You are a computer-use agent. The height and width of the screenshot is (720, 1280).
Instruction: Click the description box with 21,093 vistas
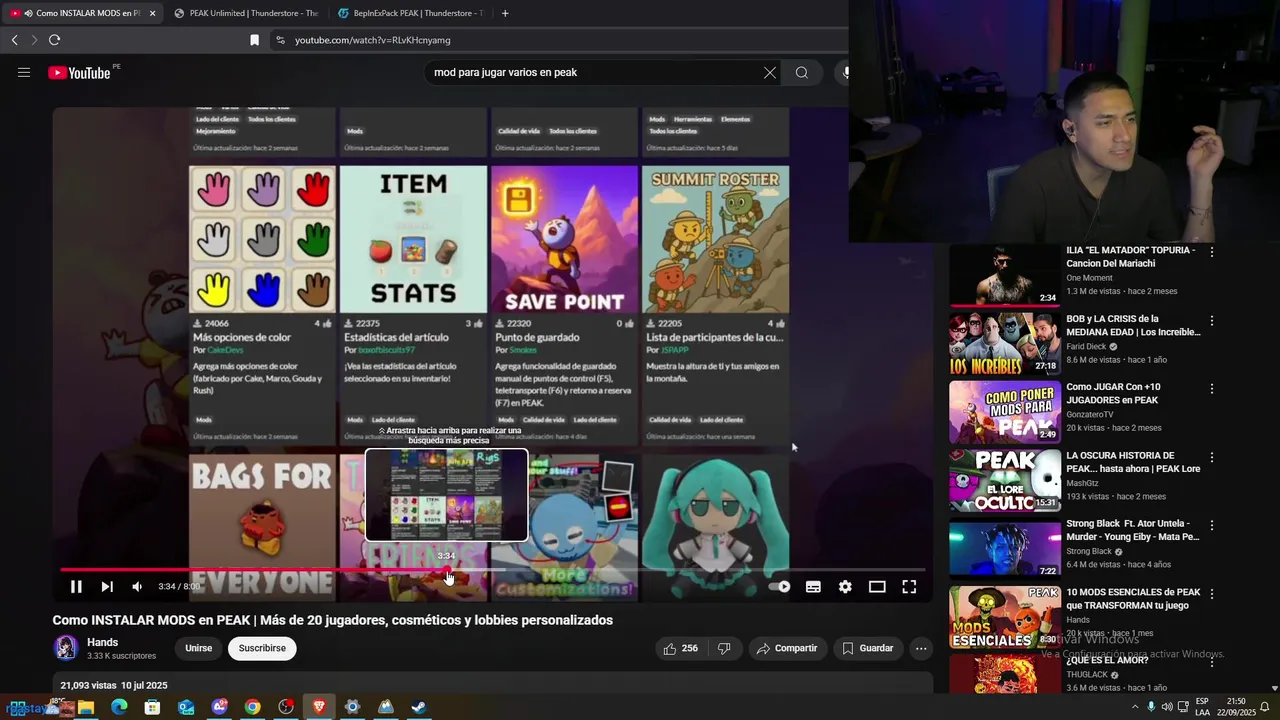coord(493,684)
